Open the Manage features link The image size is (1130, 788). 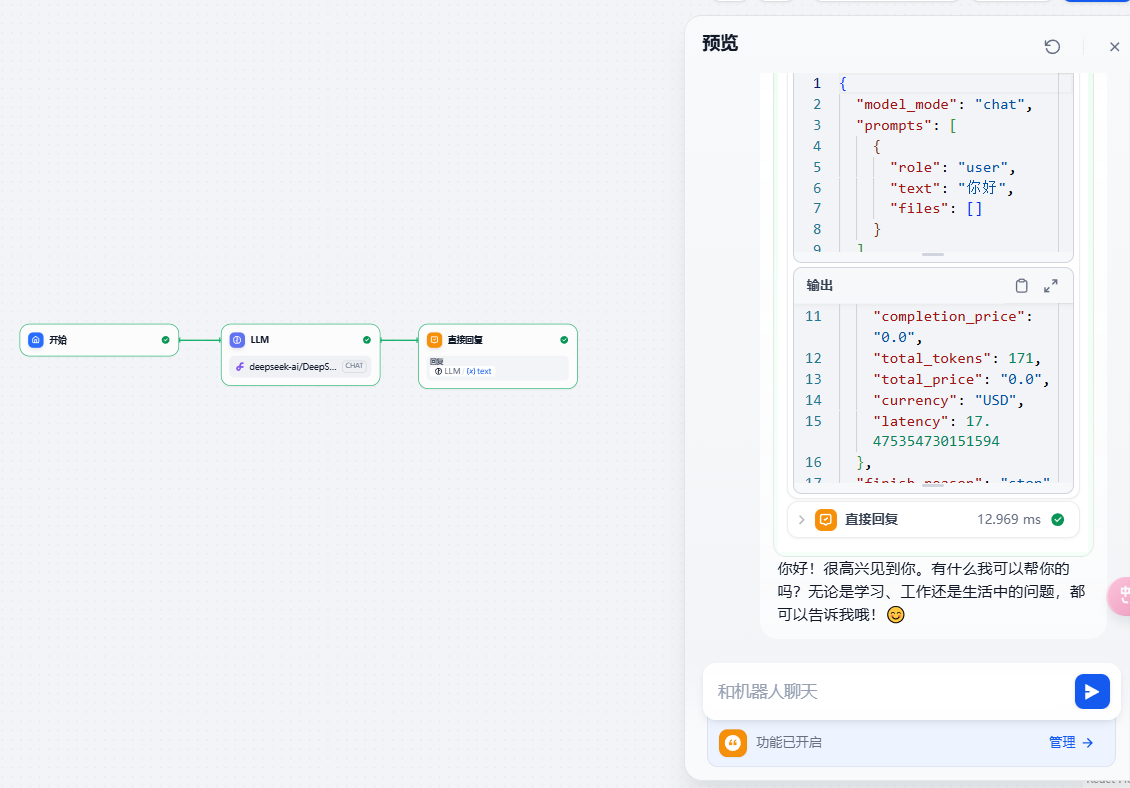pyautogui.click(x=1071, y=743)
